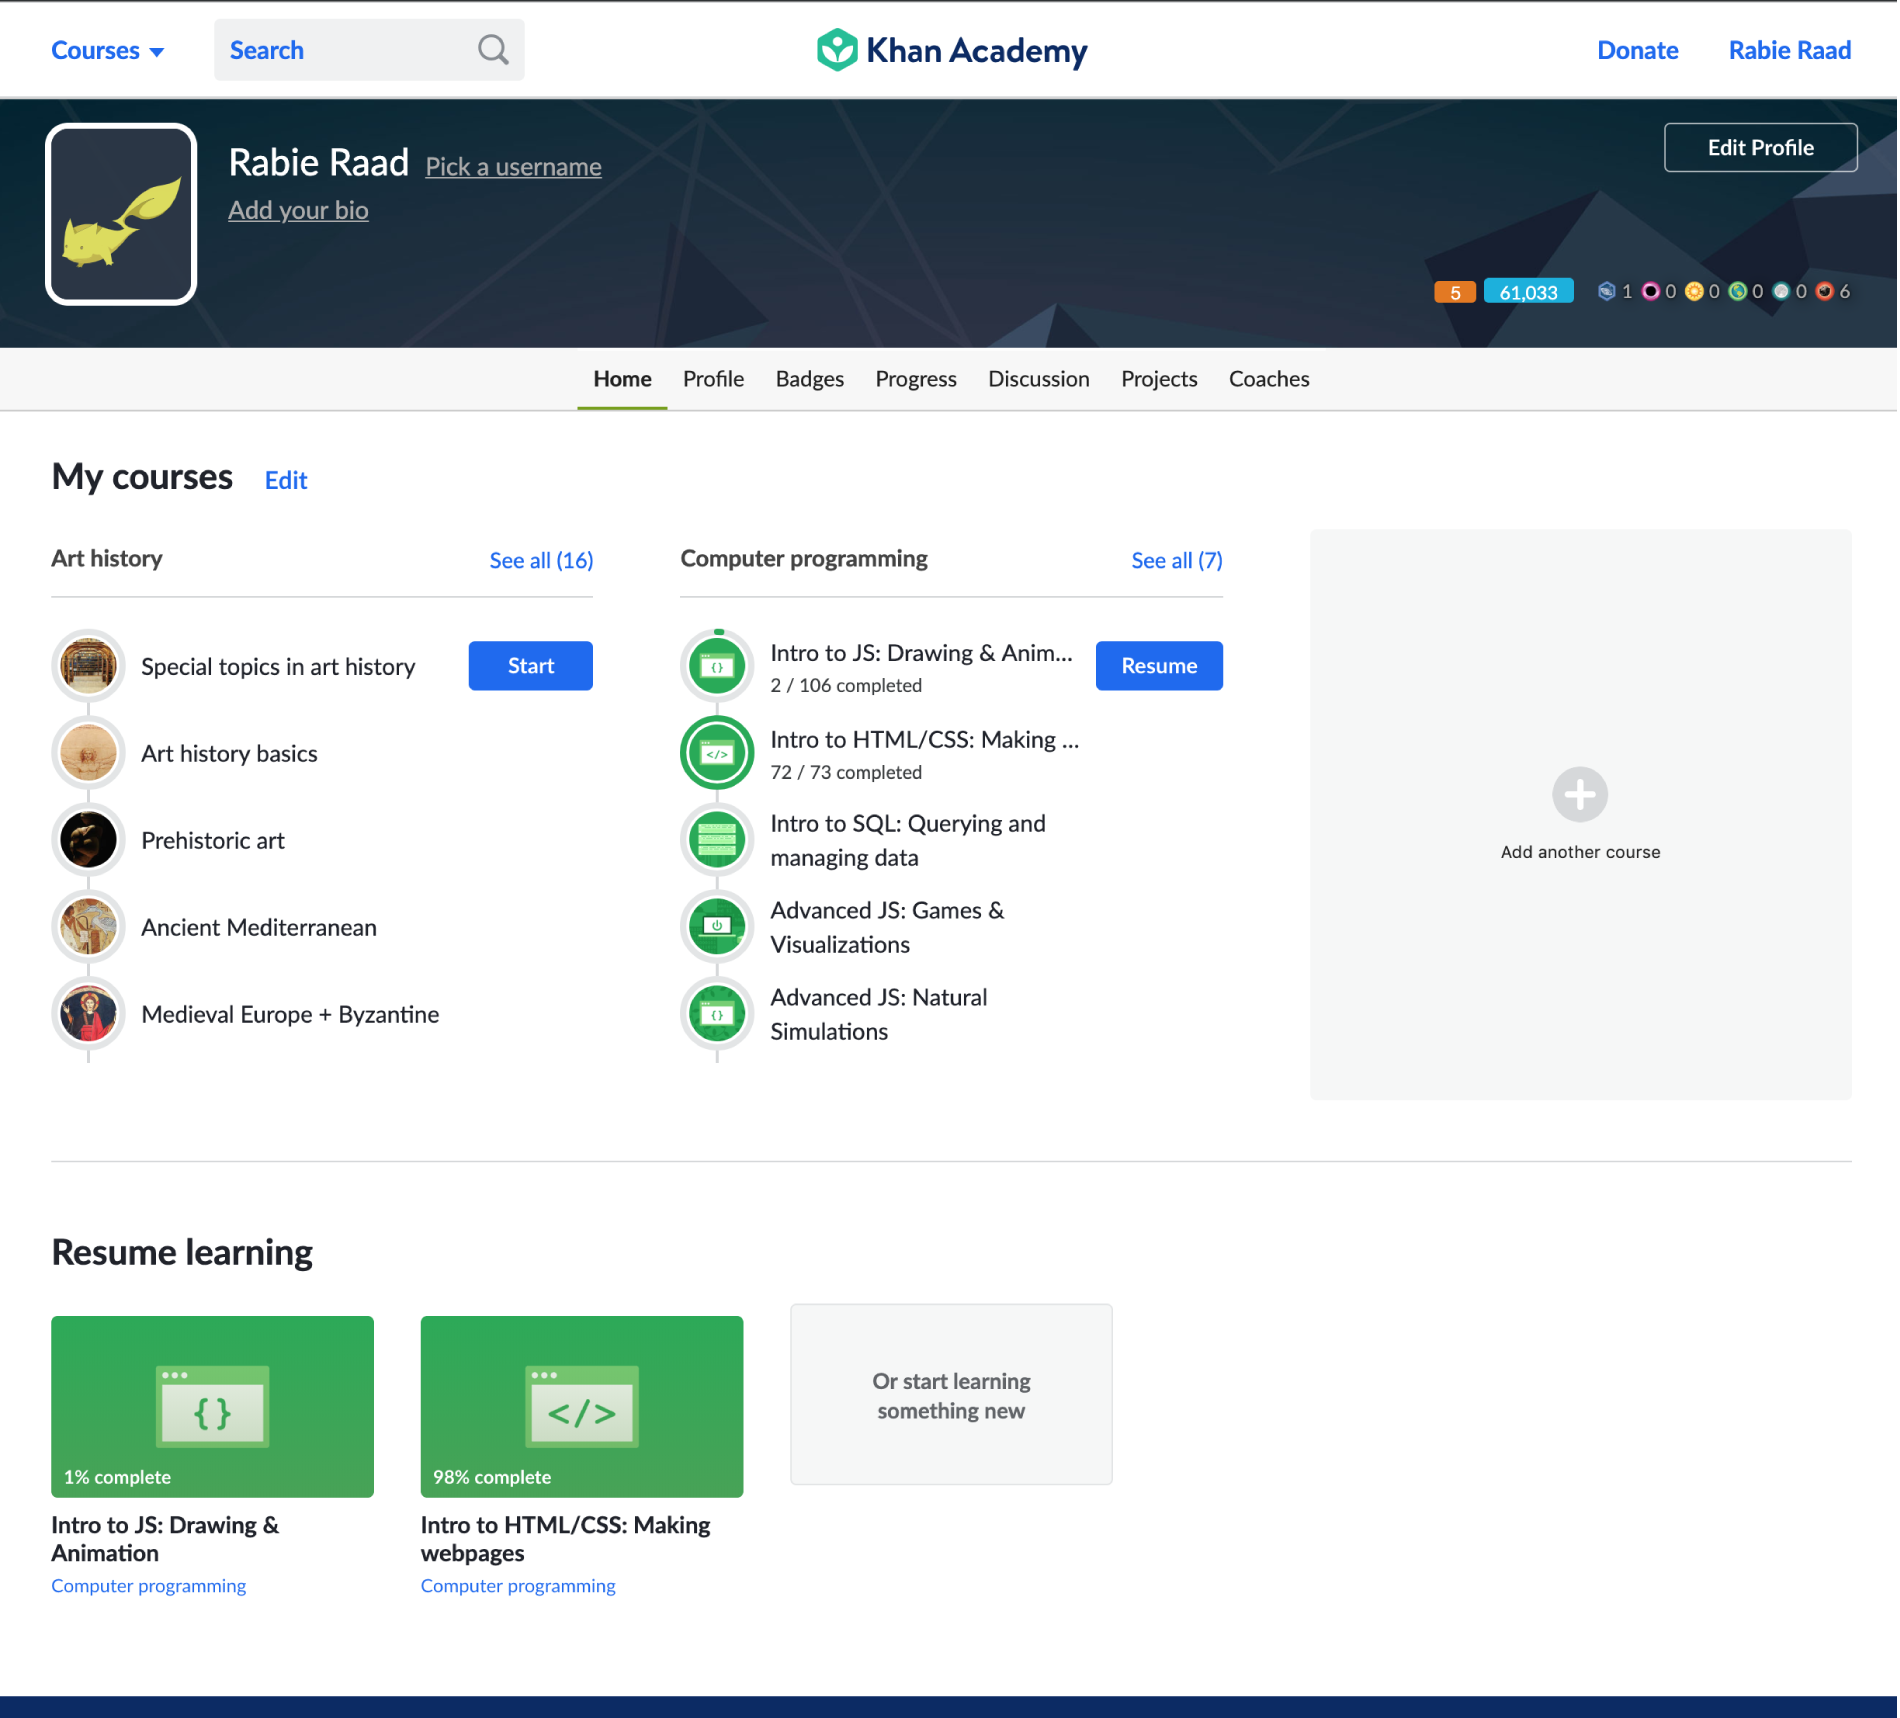Click the Meteorite badge icon with count 1
The width and height of the screenshot is (1900, 1718).
[1606, 291]
